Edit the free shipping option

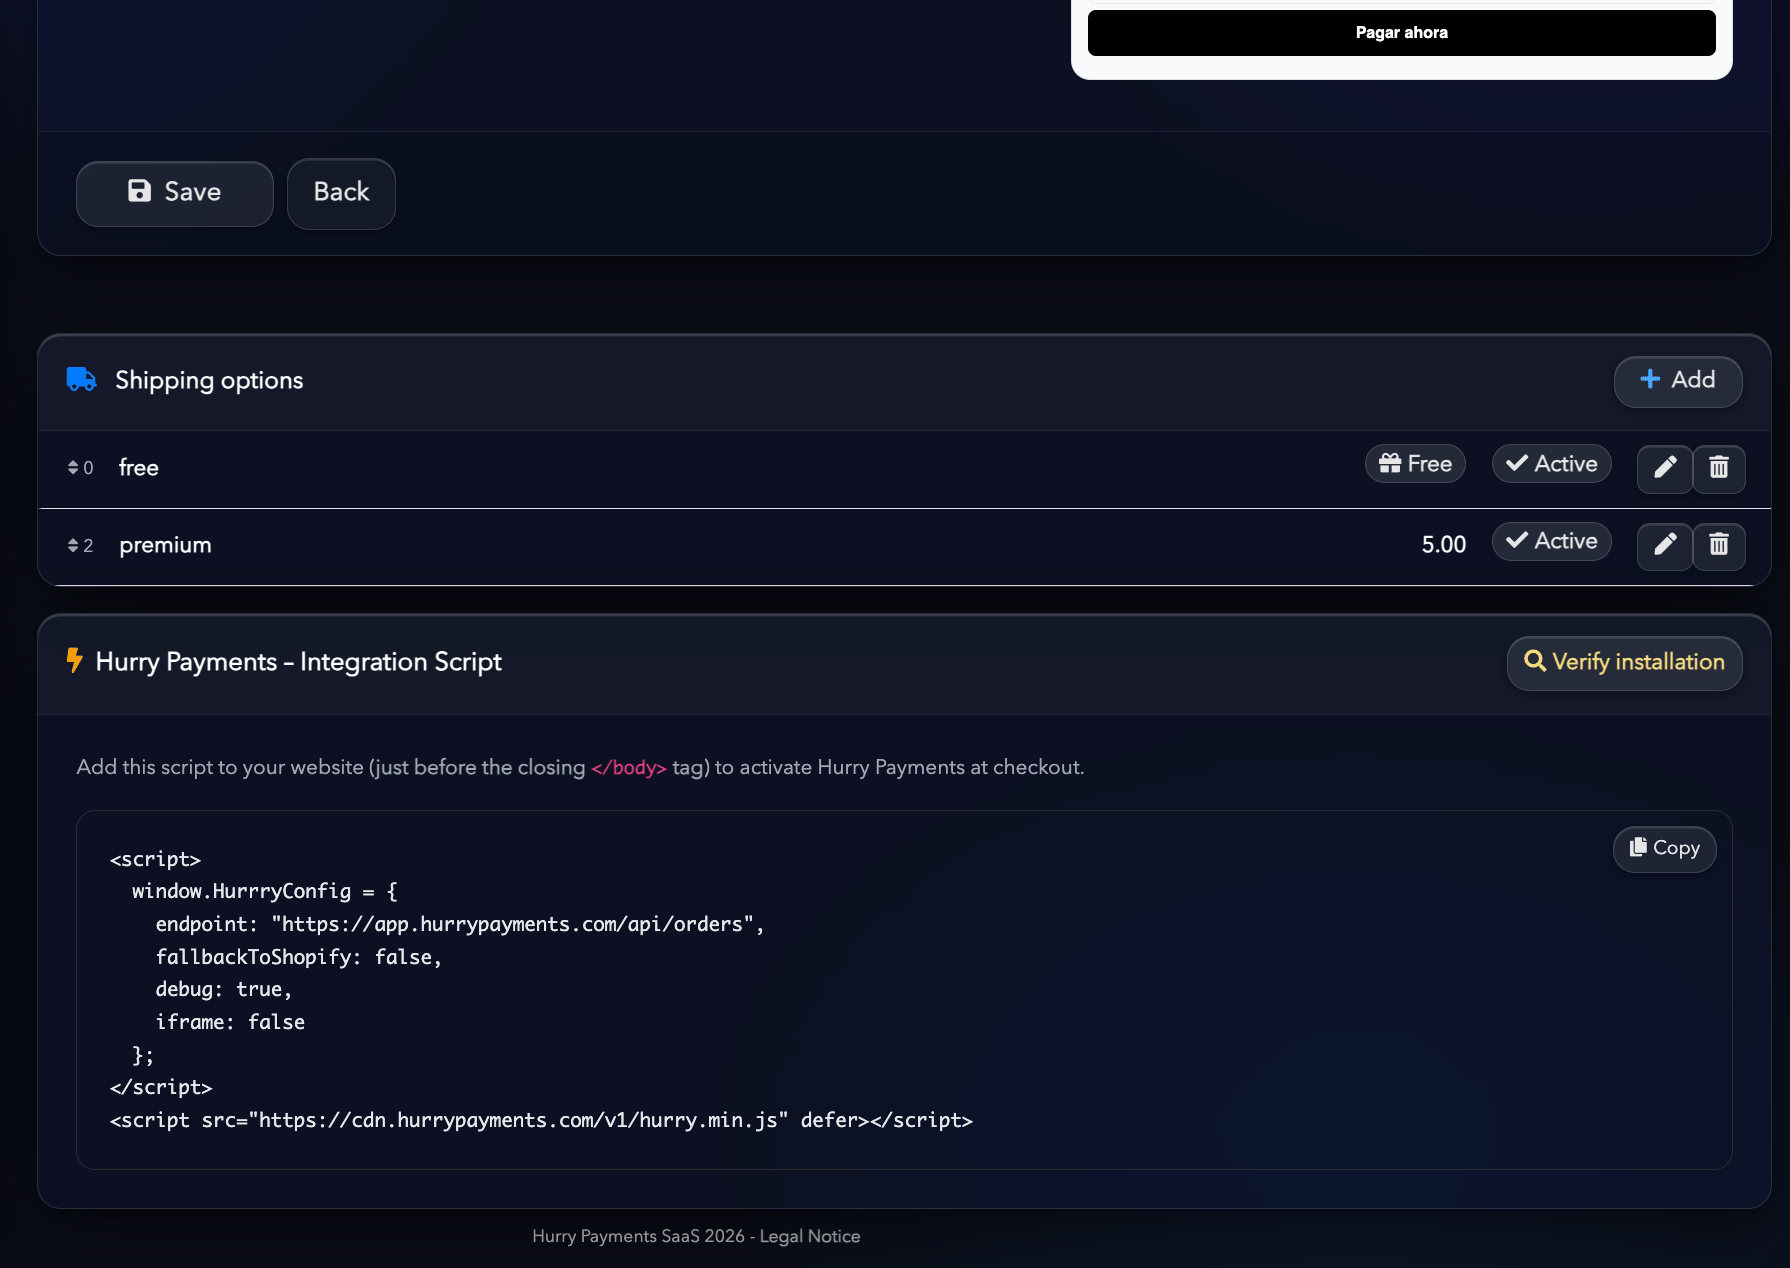pos(1665,468)
